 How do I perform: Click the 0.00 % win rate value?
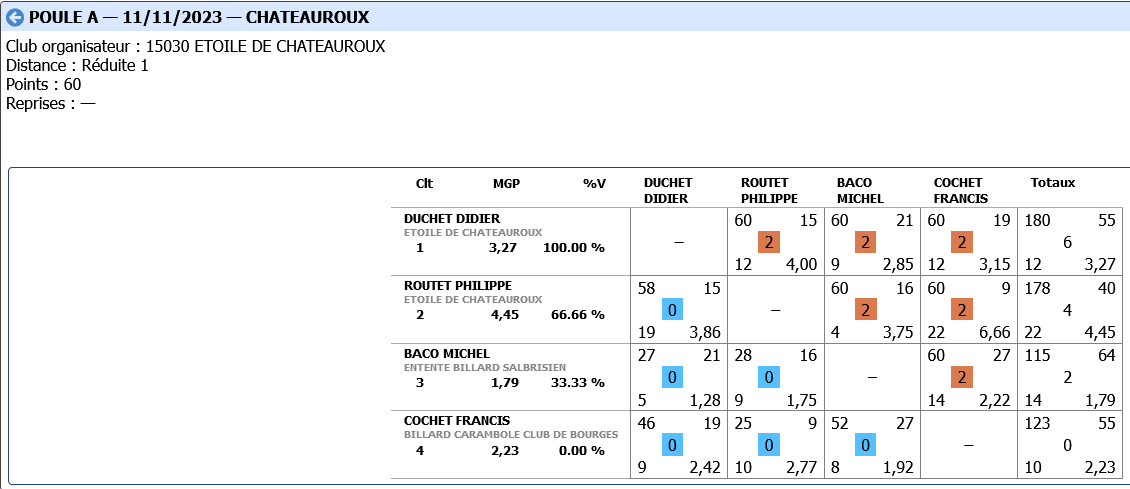pos(581,450)
